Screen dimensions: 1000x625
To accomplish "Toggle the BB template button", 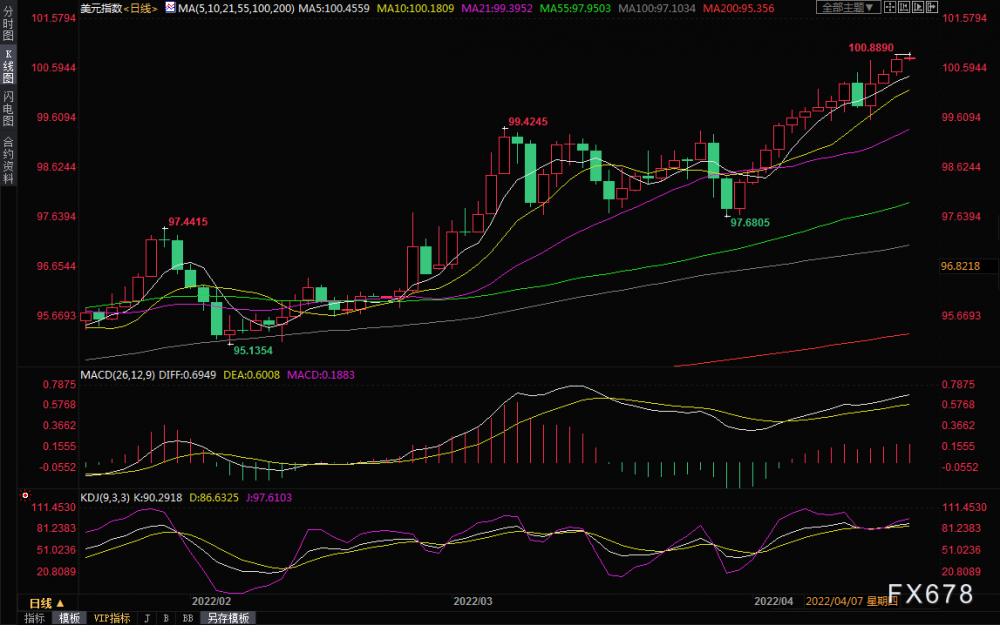I will click(188, 618).
